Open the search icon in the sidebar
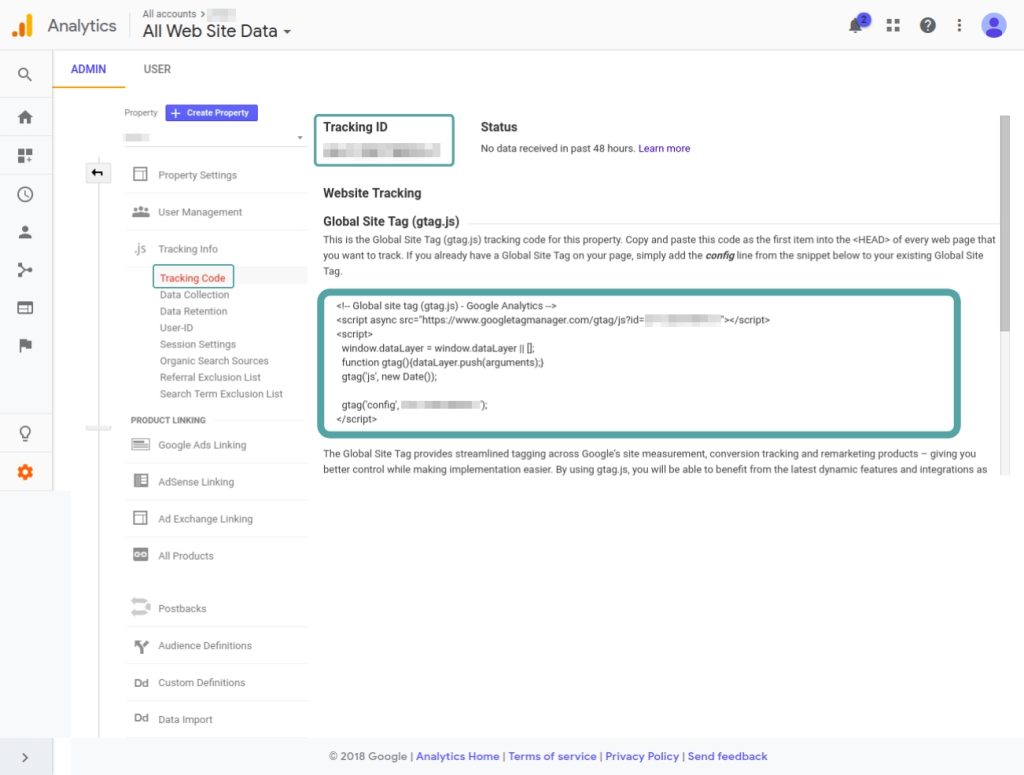1024x775 pixels. (24, 74)
